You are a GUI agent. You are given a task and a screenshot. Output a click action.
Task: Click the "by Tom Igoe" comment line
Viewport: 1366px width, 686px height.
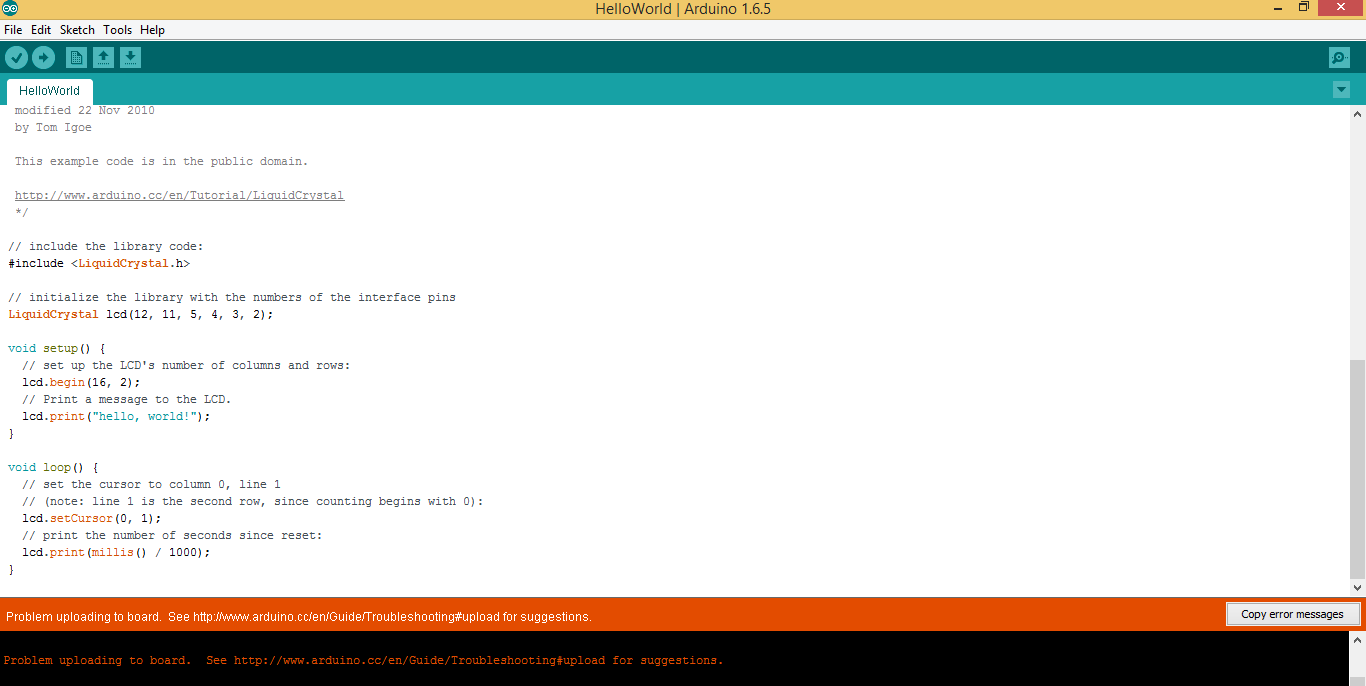pos(53,127)
